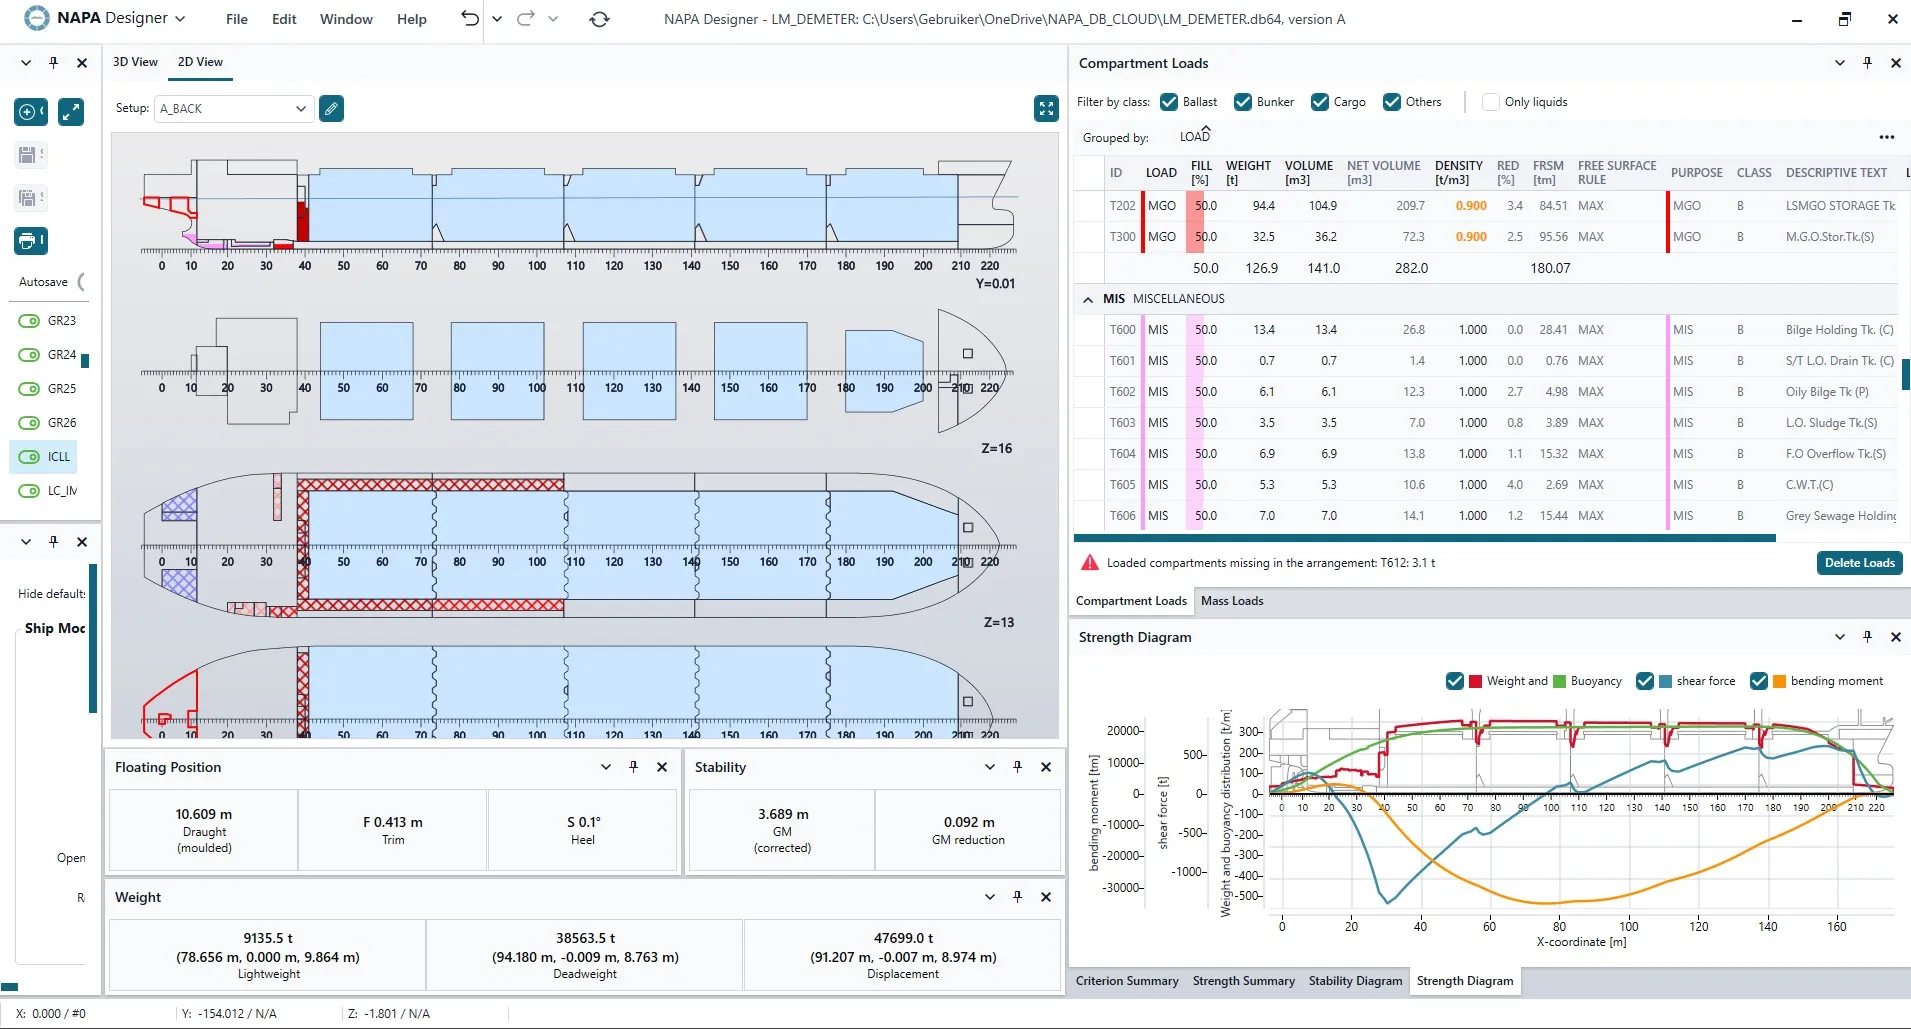Click the refresh/sync circular arrows icon
Screen dimensions: 1911x1029
pyautogui.click(x=600, y=19)
